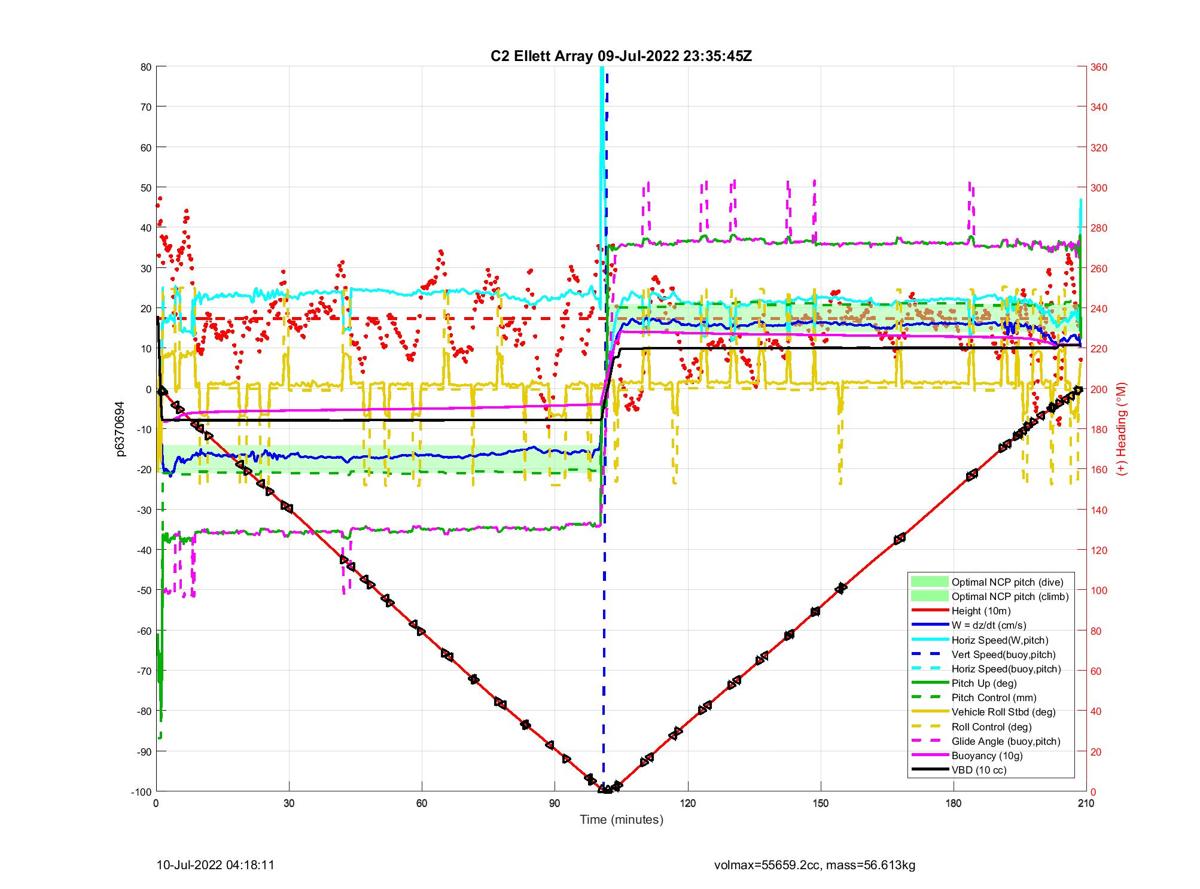Select legend entry "Pitch Control (mm)"
The width and height of the screenshot is (1200, 889).
(994, 698)
